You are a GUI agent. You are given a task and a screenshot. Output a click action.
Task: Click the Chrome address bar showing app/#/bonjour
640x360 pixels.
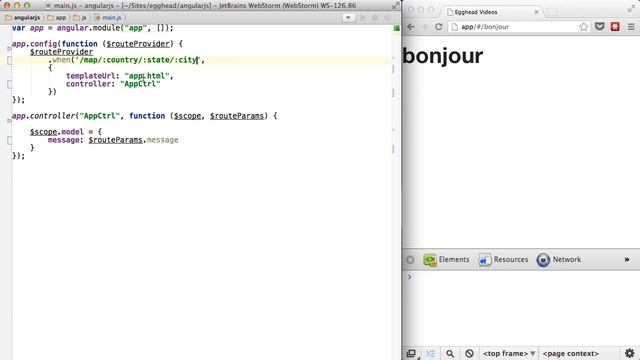pos(519,27)
